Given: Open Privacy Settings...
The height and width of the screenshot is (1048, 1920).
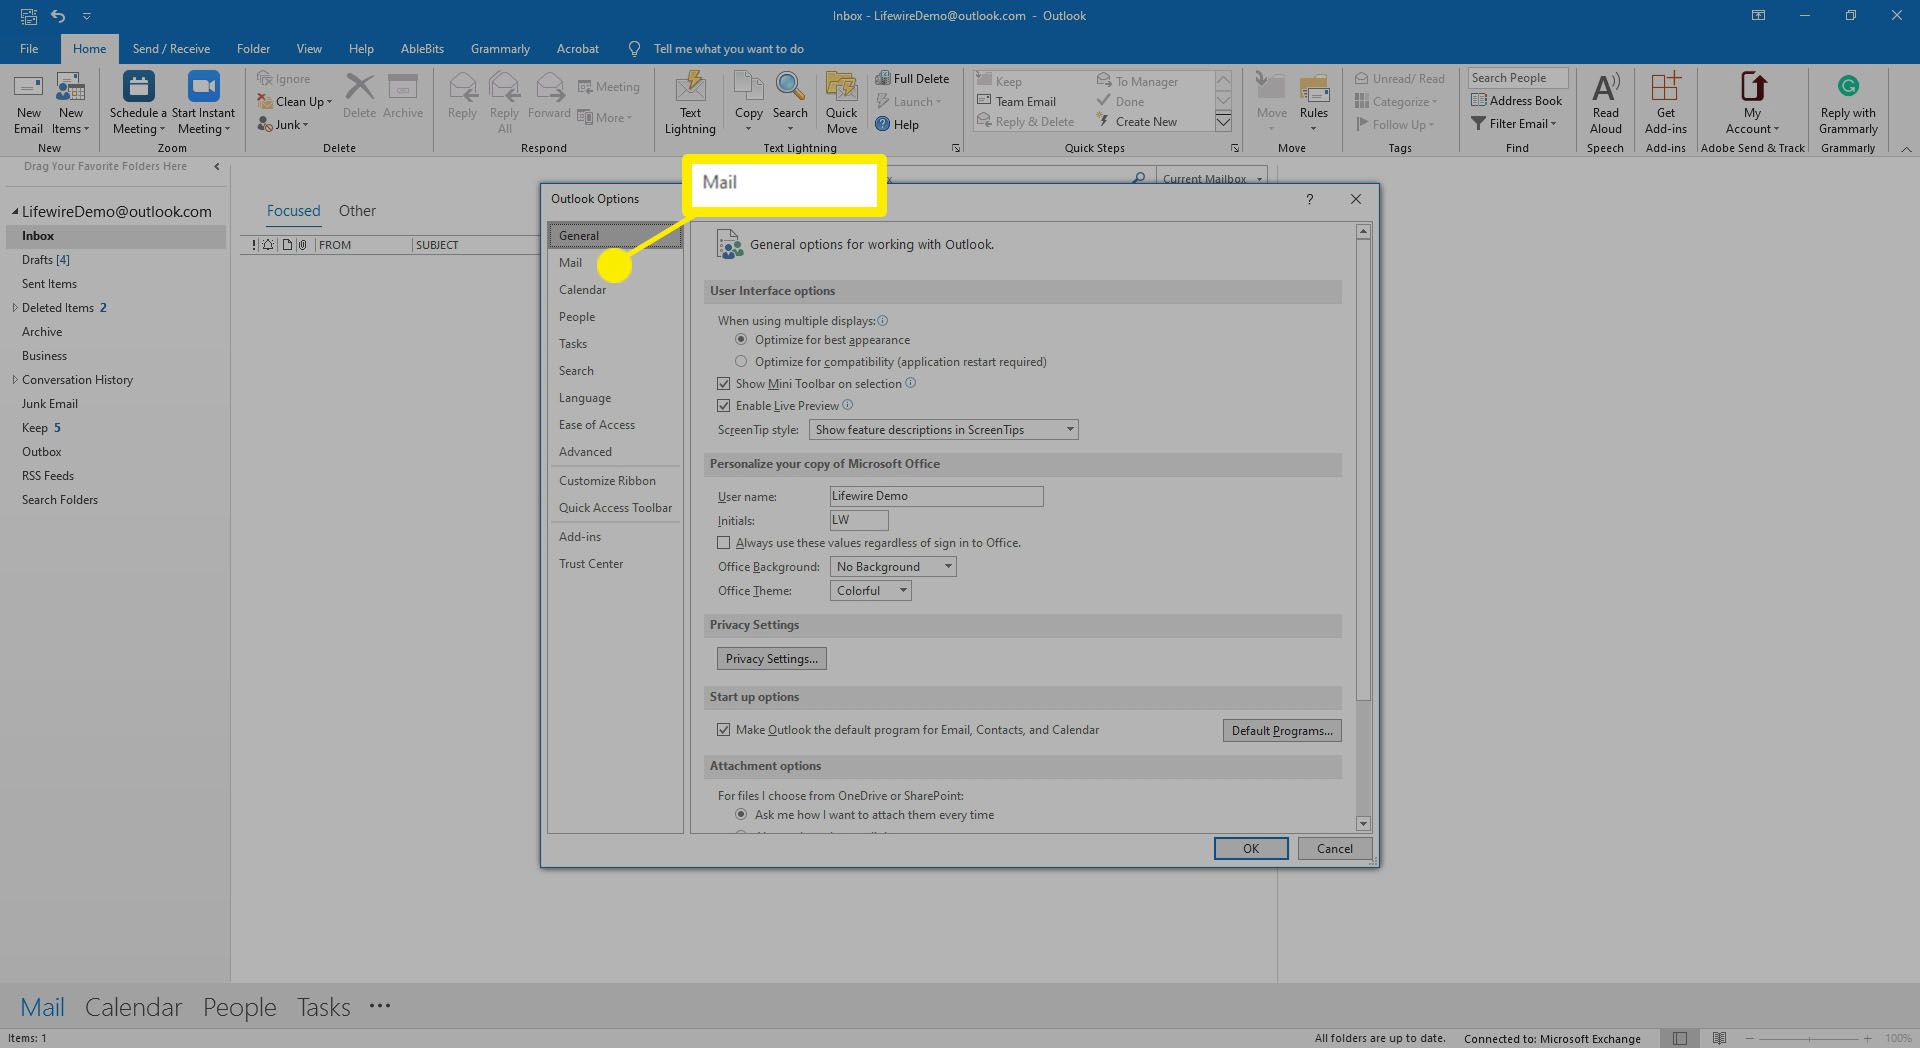Looking at the screenshot, I should (x=771, y=659).
